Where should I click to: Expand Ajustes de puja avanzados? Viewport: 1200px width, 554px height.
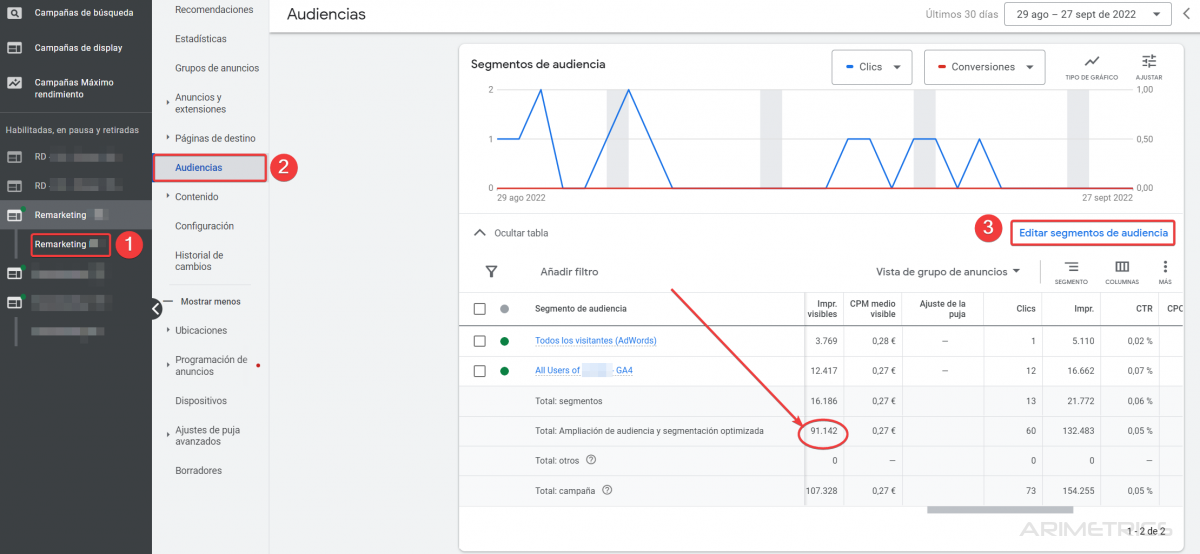[x=168, y=436]
